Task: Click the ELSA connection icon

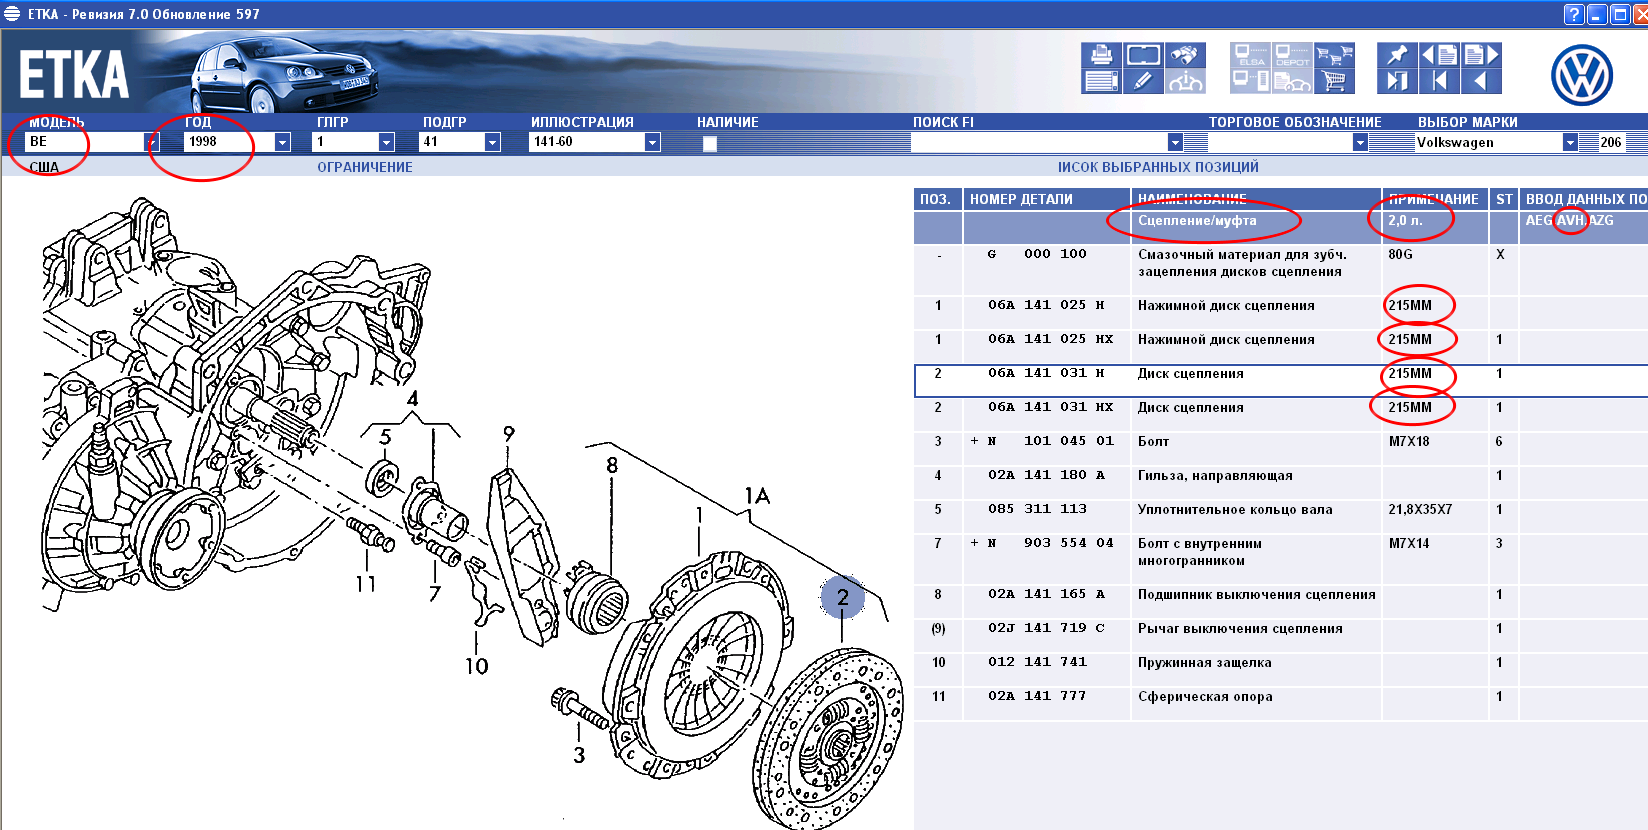Action: coord(1250,55)
